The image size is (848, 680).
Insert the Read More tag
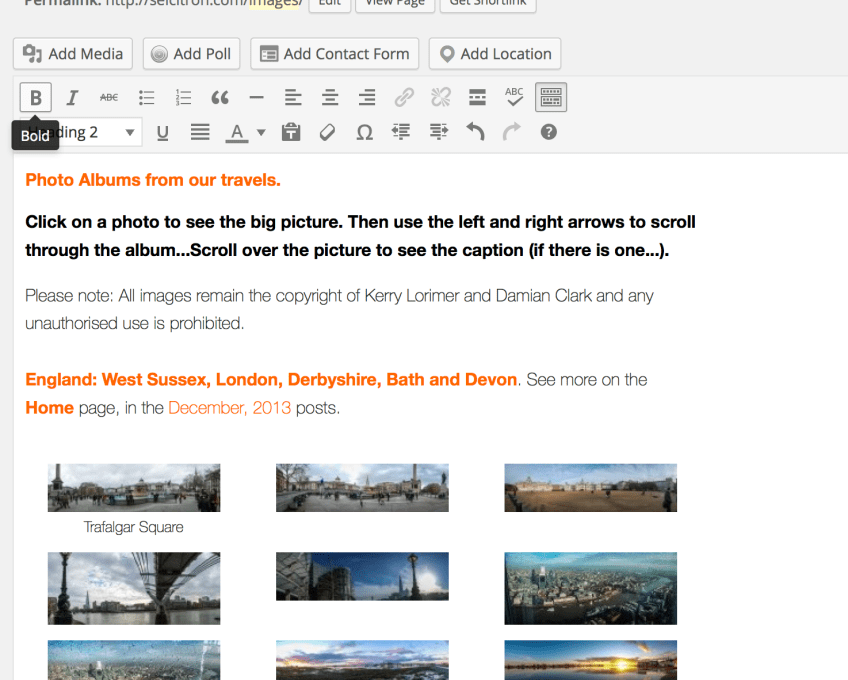click(x=477, y=98)
